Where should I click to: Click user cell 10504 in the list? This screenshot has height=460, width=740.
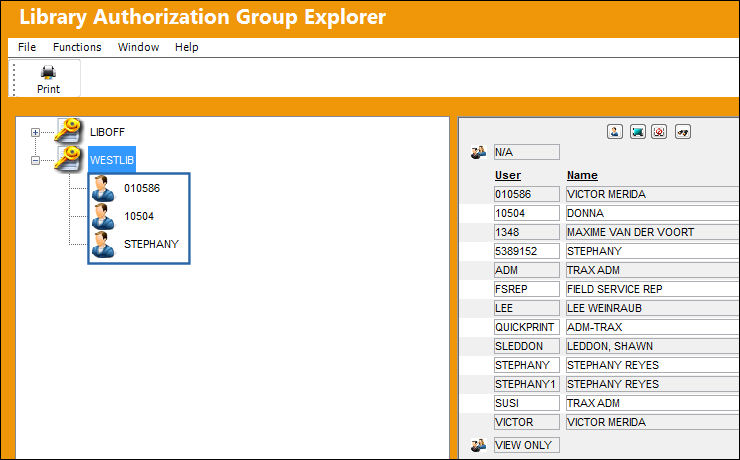(x=527, y=213)
